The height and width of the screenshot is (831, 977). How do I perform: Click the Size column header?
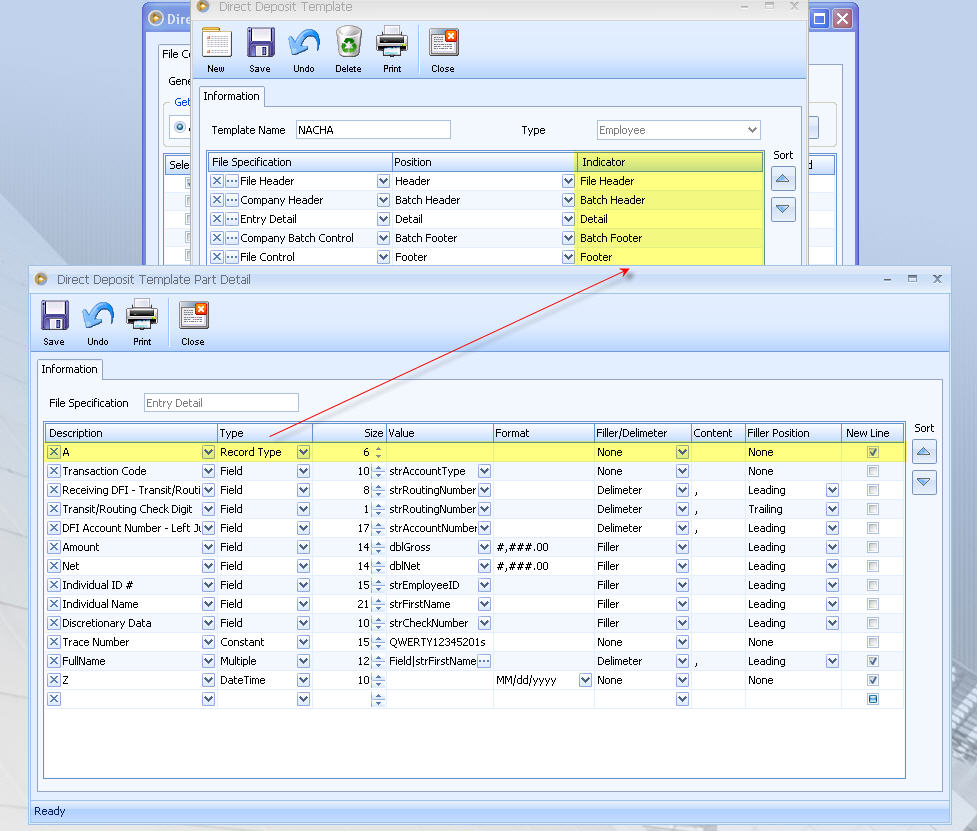(349, 433)
